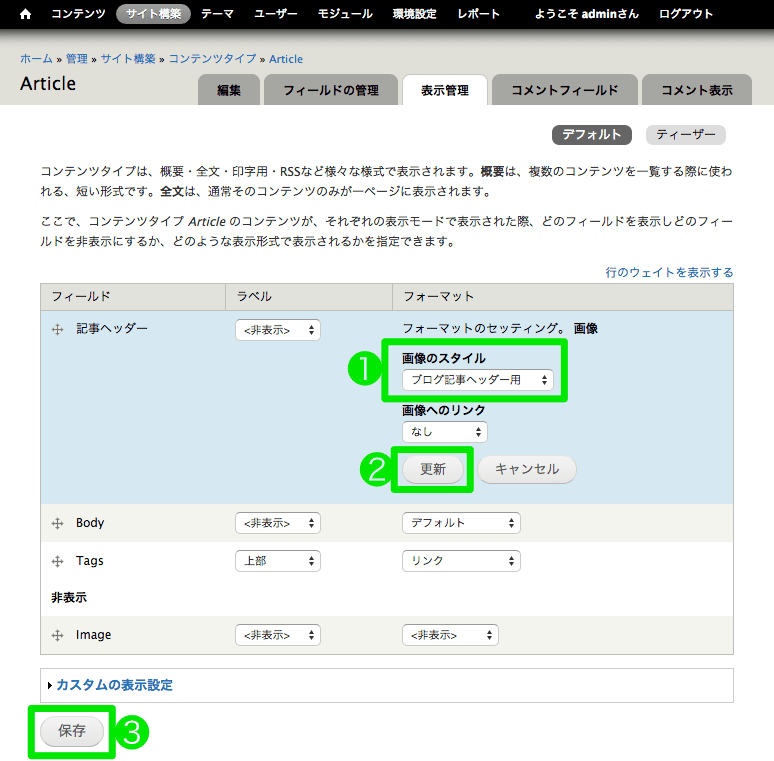This screenshot has height=761, width=774.
Task: Open format dropdown for Body
Action: pyautogui.click(x=461, y=523)
